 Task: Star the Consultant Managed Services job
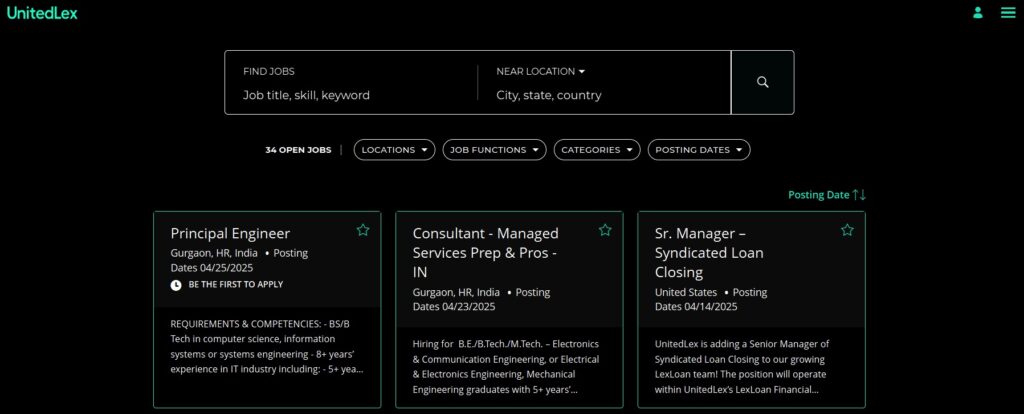[x=605, y=230]
